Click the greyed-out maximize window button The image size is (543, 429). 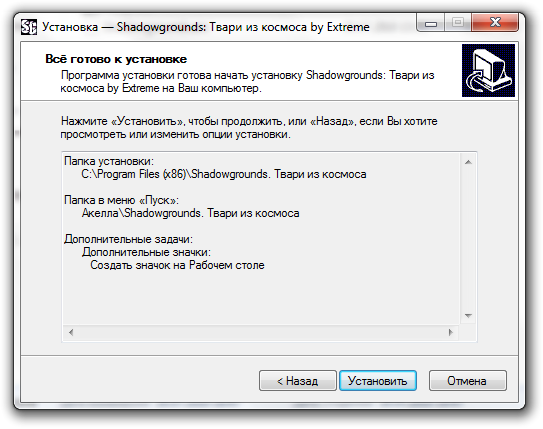point(458,23)
